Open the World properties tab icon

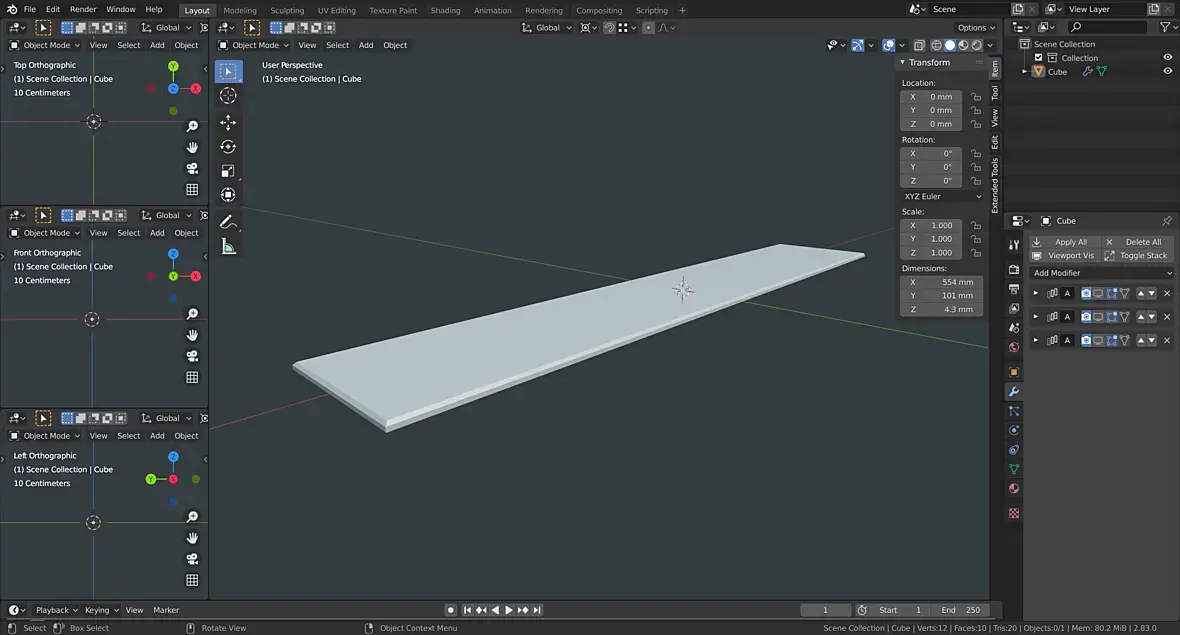1014,347
